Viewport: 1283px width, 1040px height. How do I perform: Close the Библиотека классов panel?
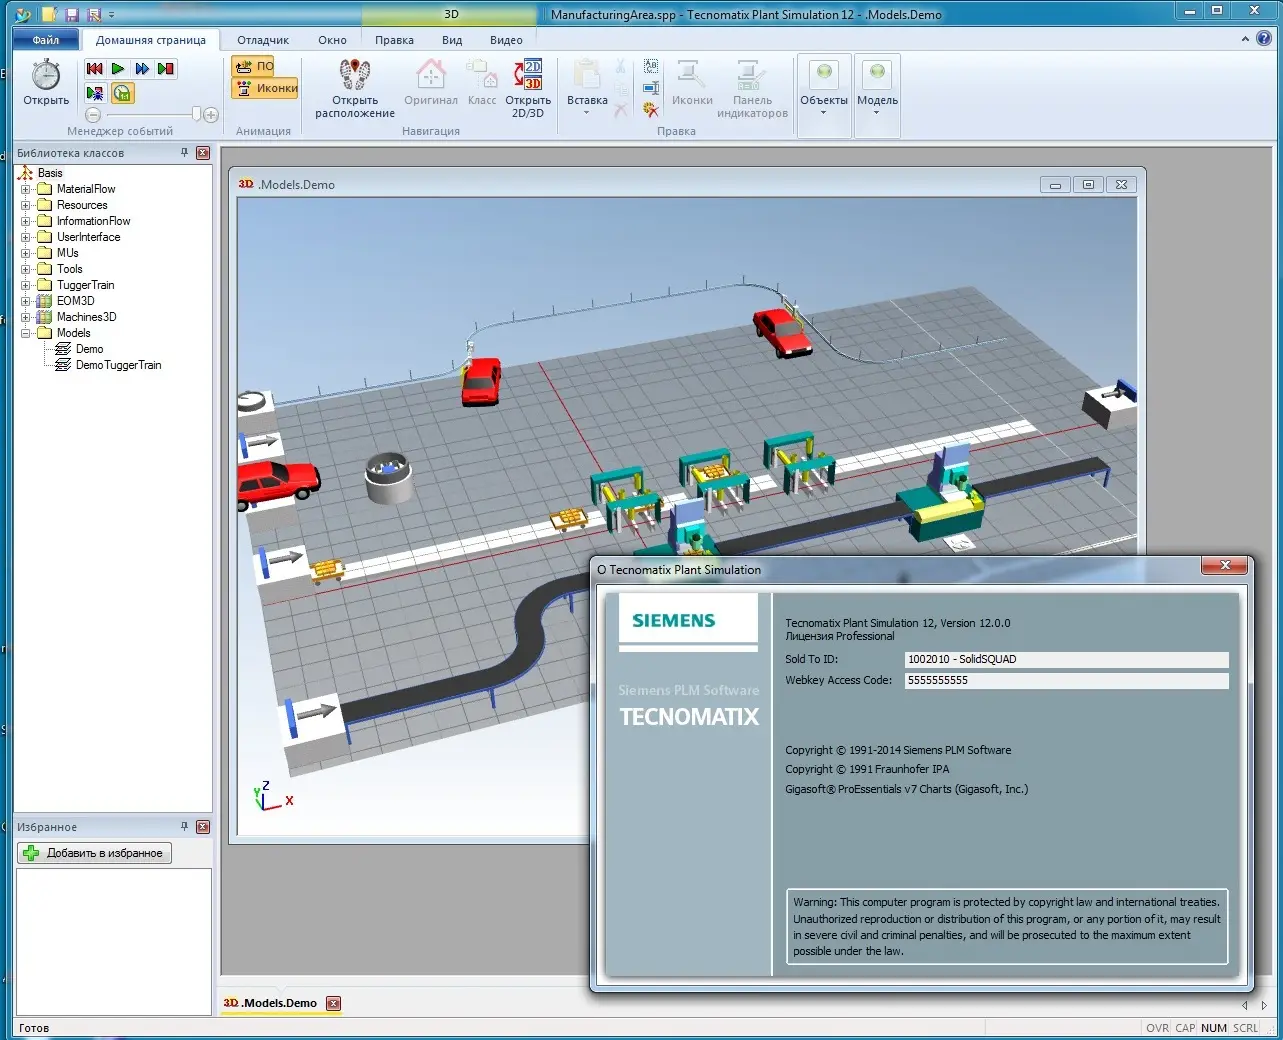pyautogui.click(x=203, y=153)
